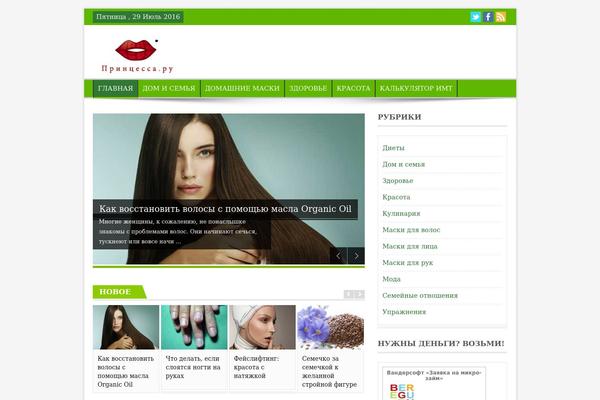Image resolution: width=600 pixels, height=400 pixels.
Task: Go to next slide in hair slider
Action: (356, 256)
